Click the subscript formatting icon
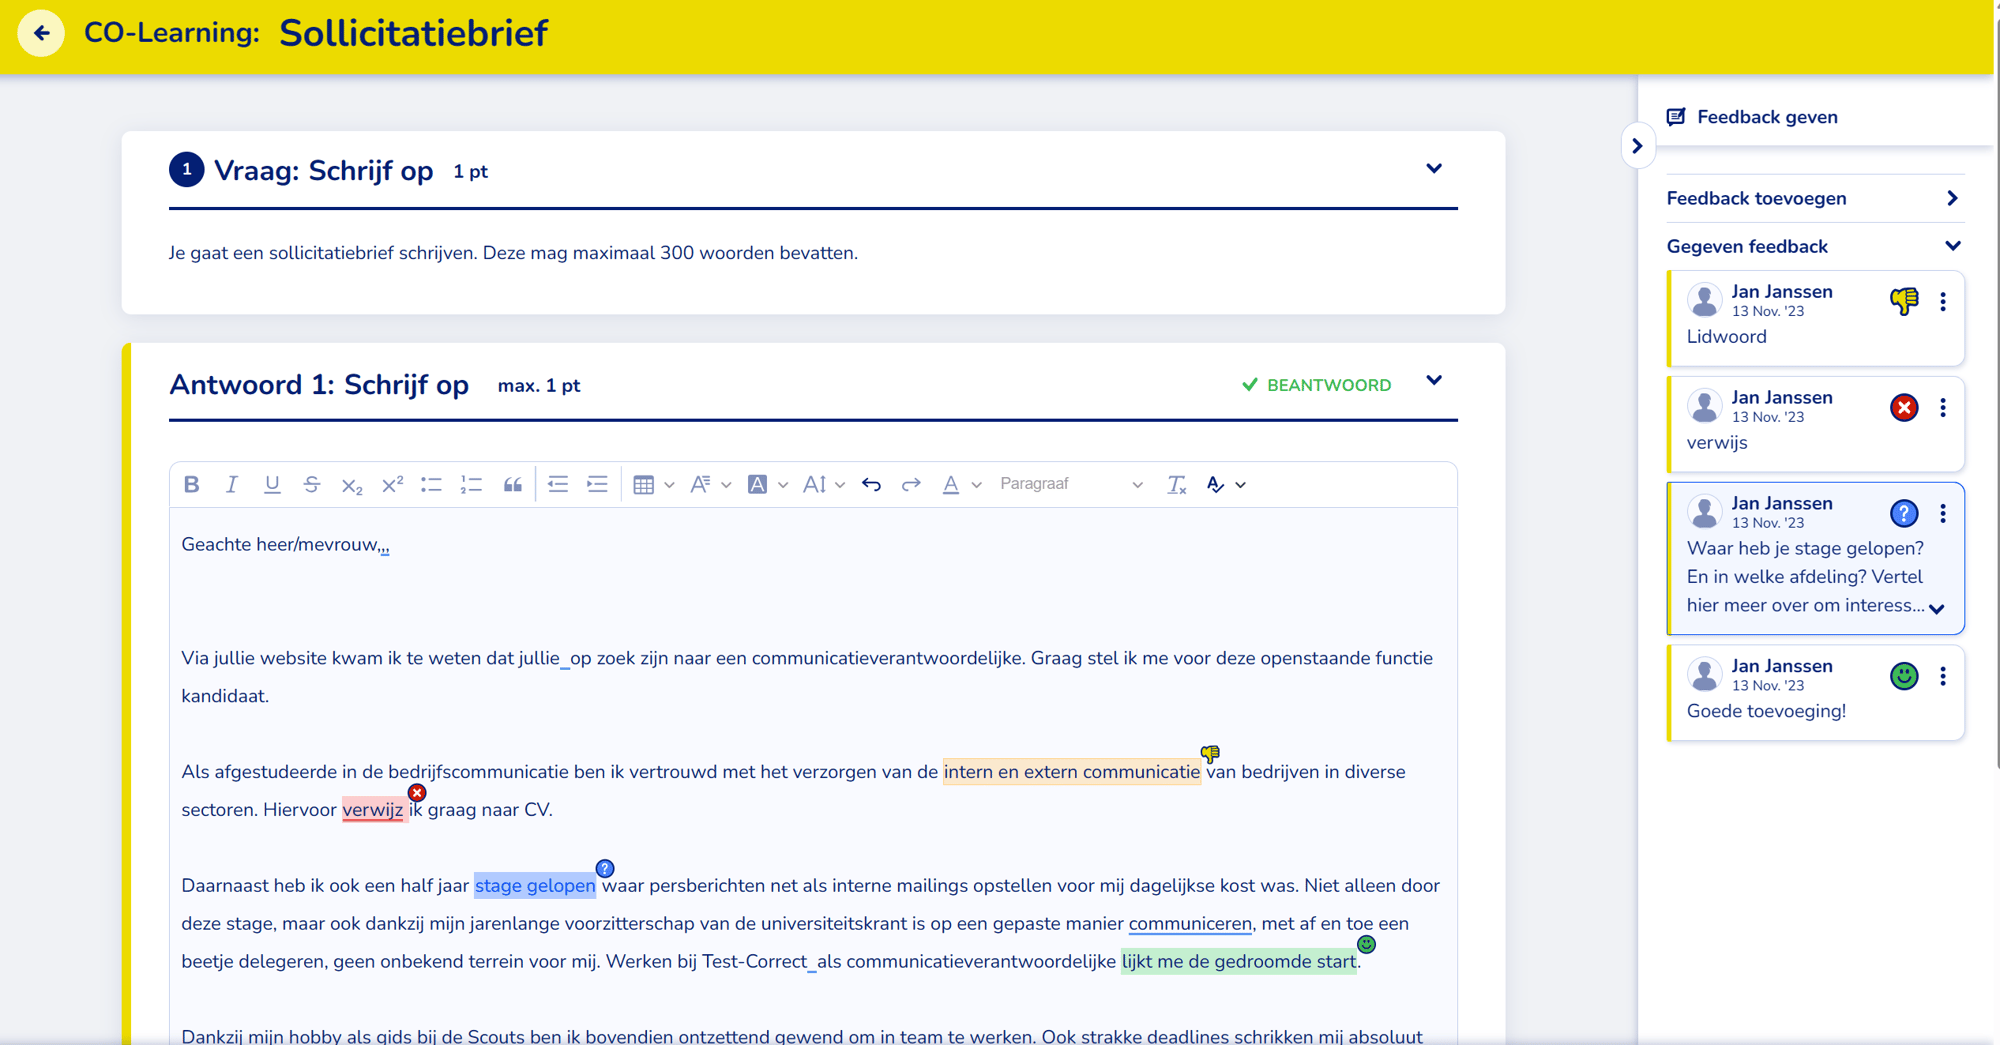 click(352, 484)
